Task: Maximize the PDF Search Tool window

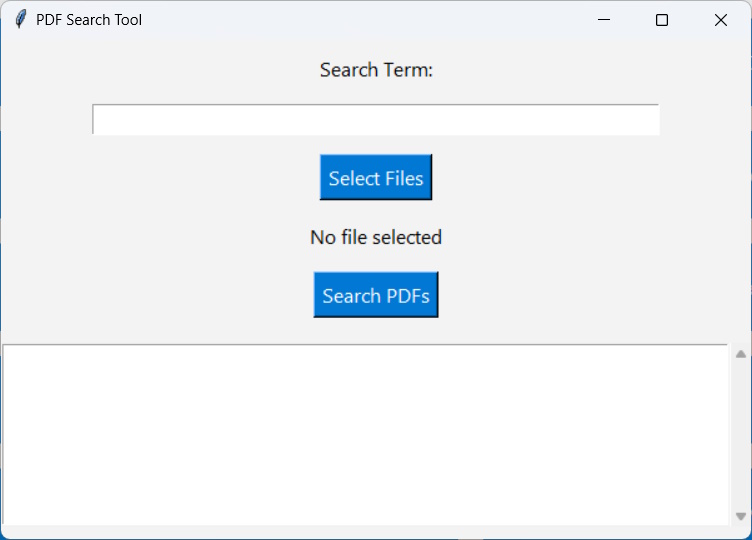Action: (x=662, y=20)
